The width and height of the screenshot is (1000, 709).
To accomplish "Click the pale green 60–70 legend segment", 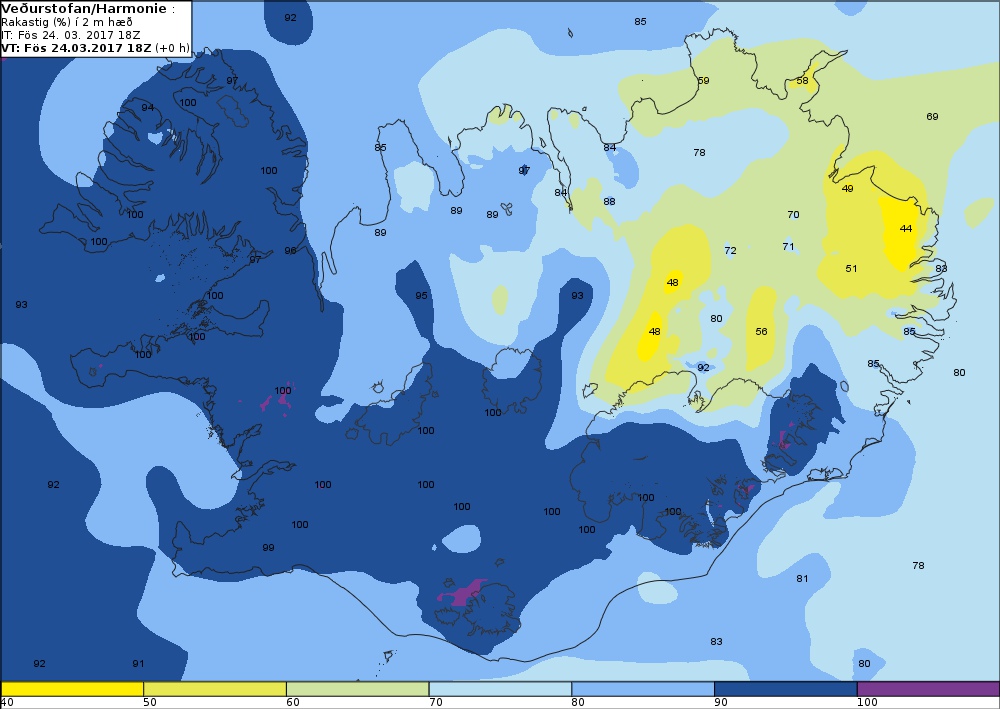I will click(358, 689).
